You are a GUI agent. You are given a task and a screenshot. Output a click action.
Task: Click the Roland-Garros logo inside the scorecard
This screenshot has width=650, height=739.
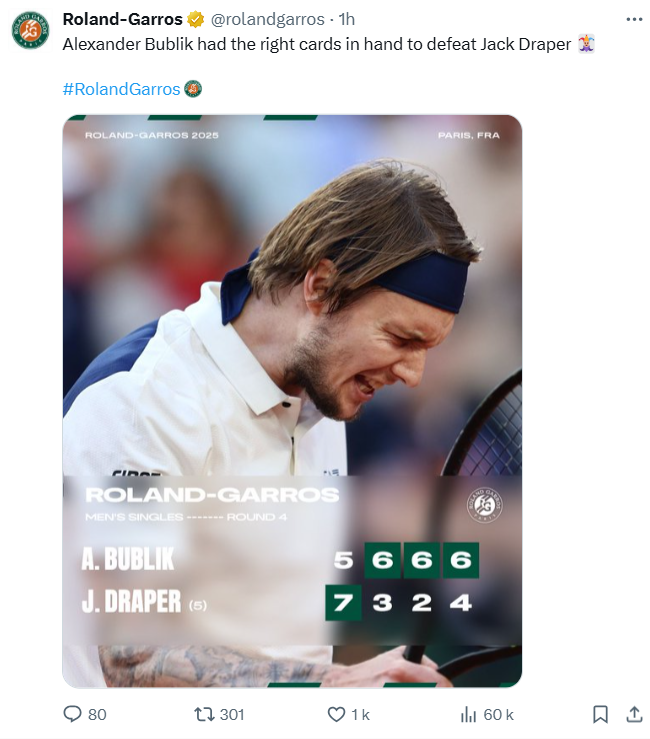point(485,505)
